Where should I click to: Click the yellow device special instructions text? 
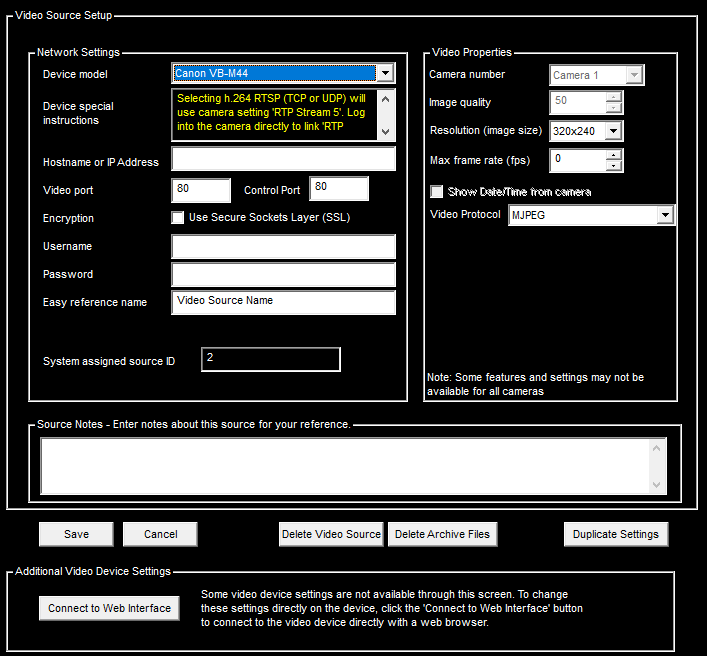pos(271,112)
